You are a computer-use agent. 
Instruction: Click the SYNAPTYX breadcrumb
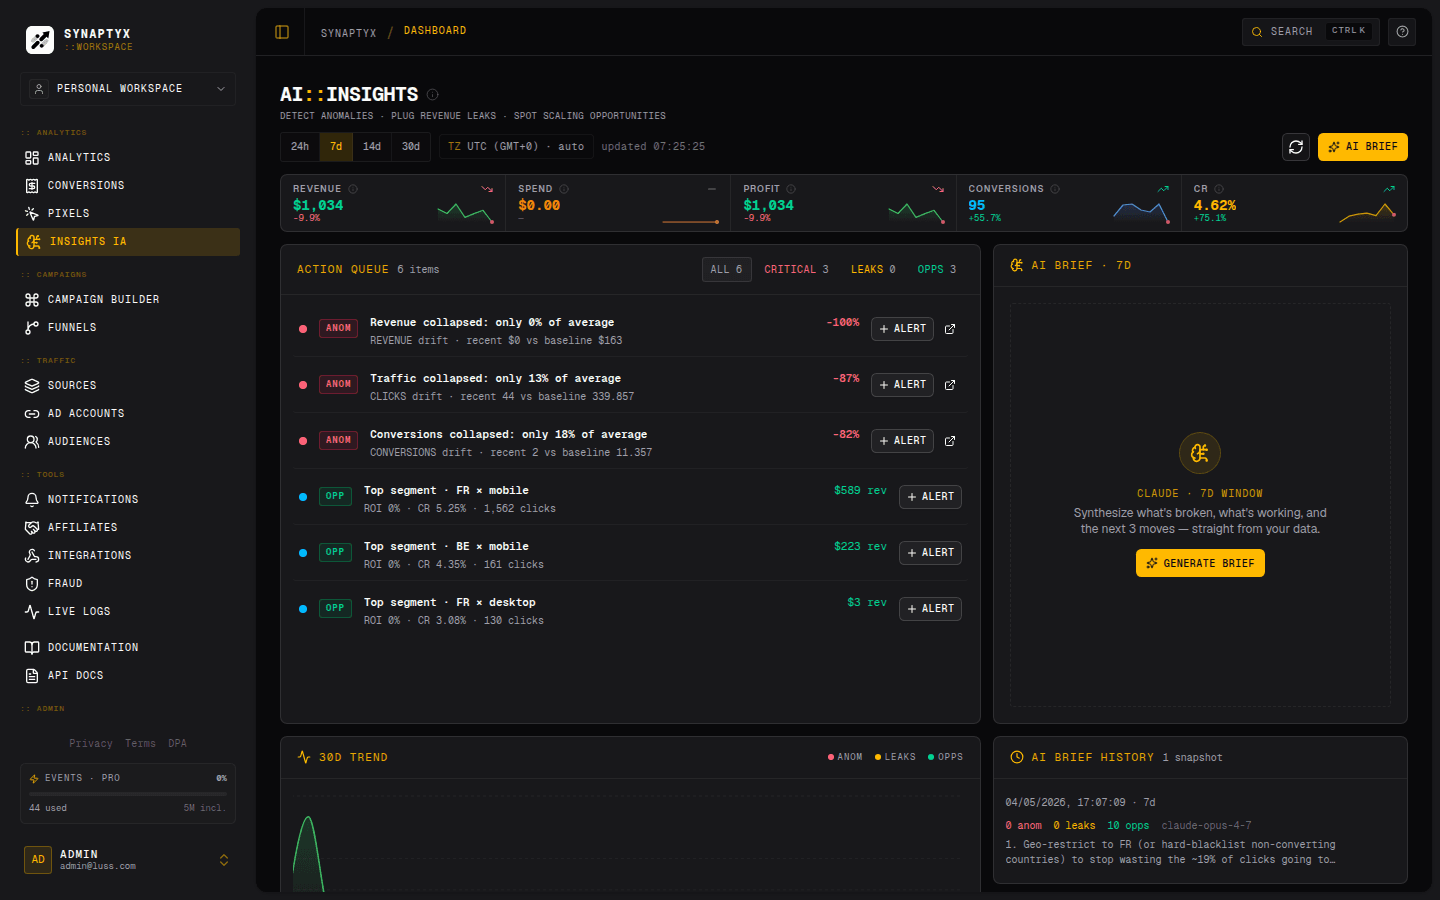(x=349, y=33)
